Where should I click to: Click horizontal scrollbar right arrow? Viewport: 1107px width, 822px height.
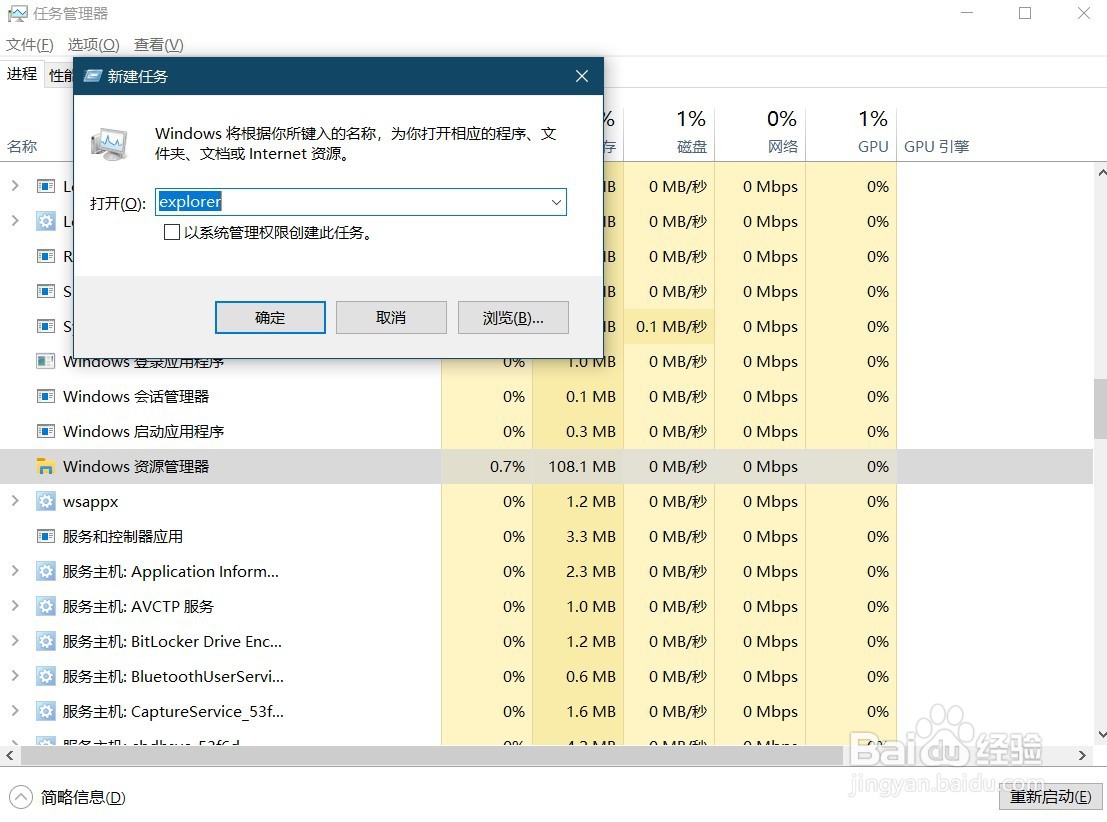[x=1082, y=756]
